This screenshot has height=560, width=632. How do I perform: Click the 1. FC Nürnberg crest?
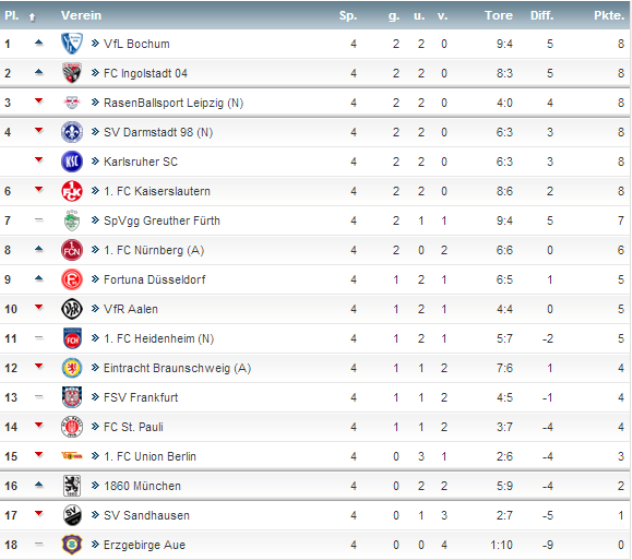click(72, 250)
